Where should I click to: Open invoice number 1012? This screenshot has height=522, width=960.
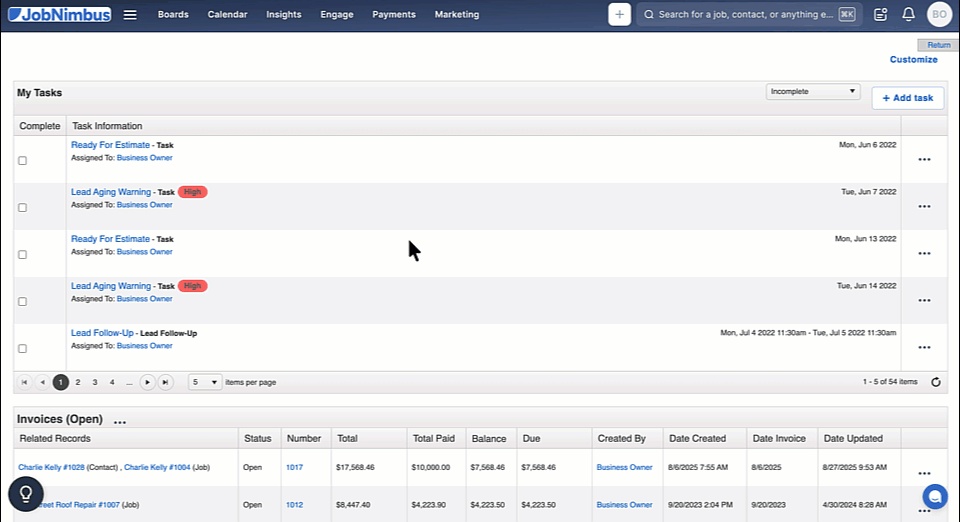[x=294, y=505]
